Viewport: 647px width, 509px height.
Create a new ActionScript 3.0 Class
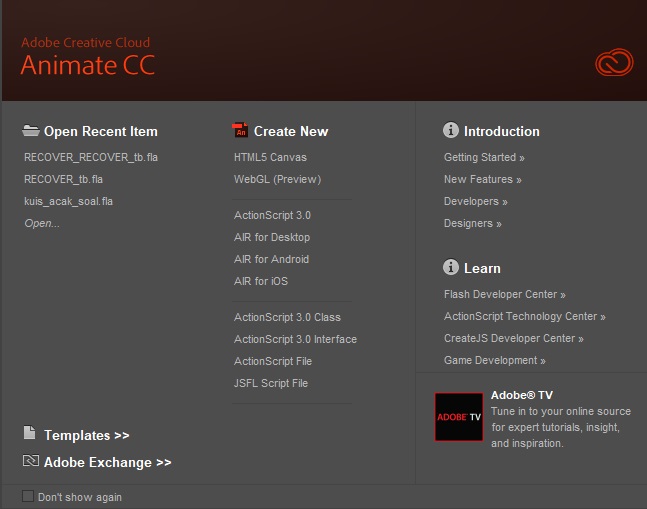pyautogui.click(x=287, y=317)
